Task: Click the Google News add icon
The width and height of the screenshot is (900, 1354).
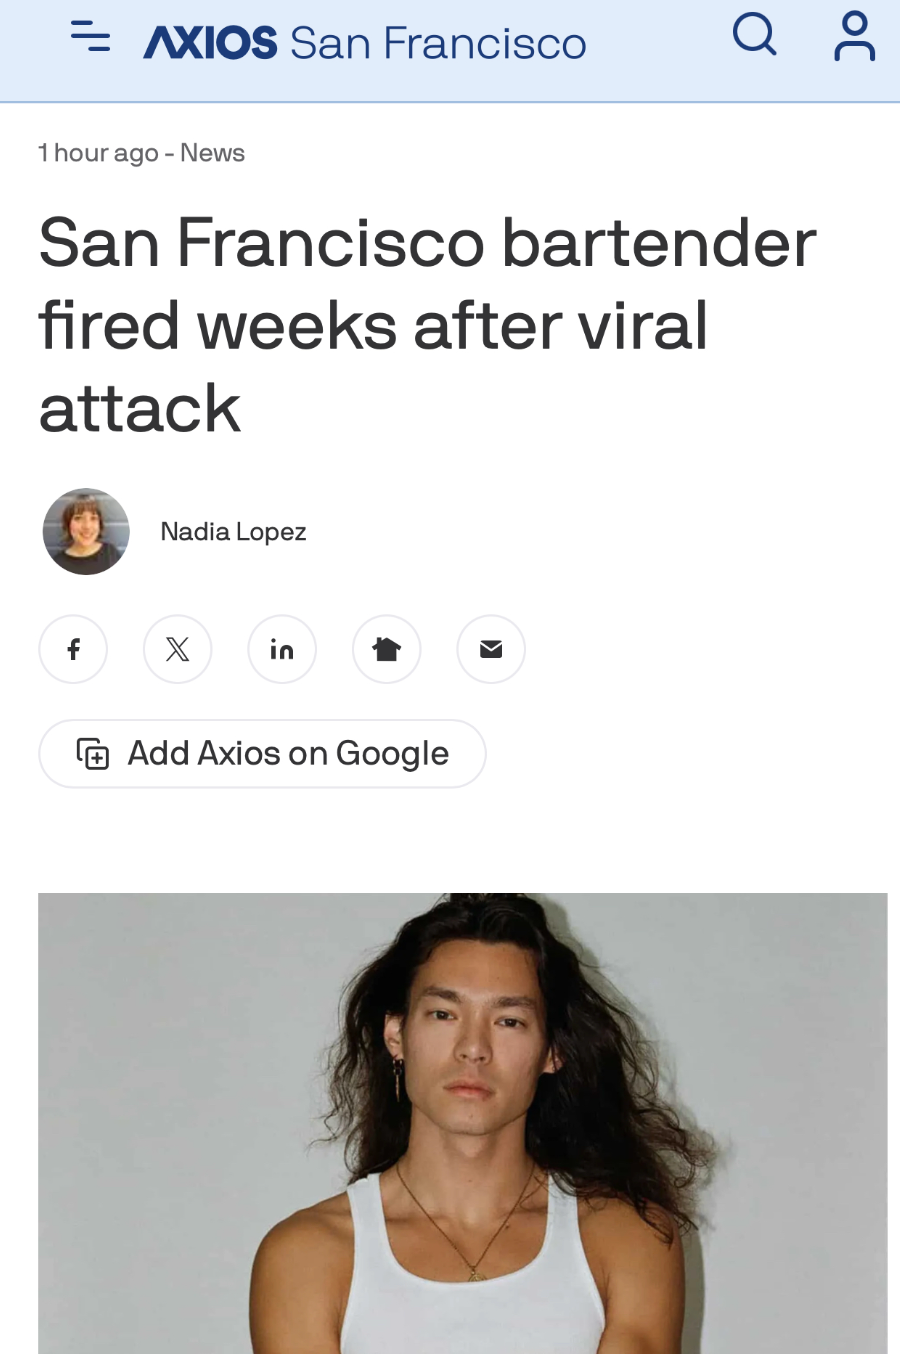Action: (93, 753)
